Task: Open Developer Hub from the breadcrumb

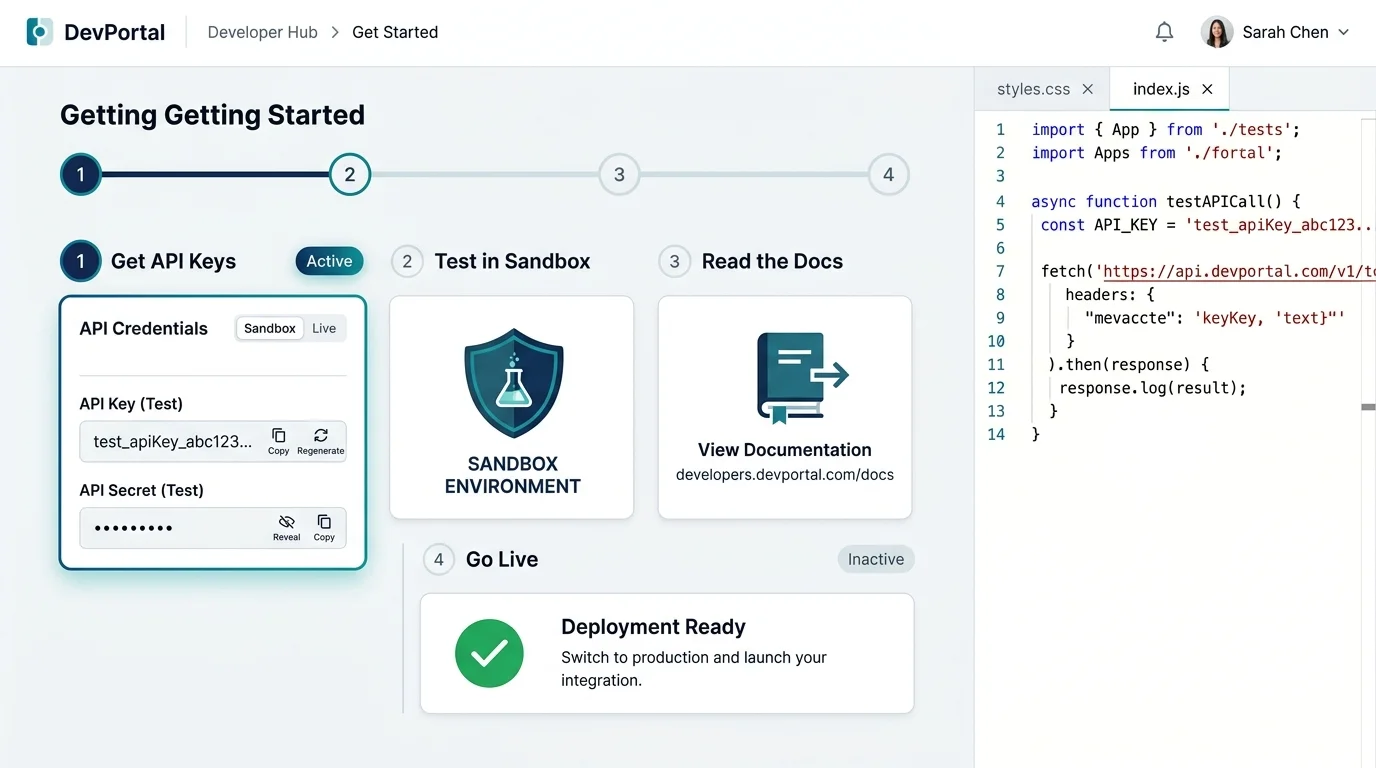Action: click(x=262, y=31)
